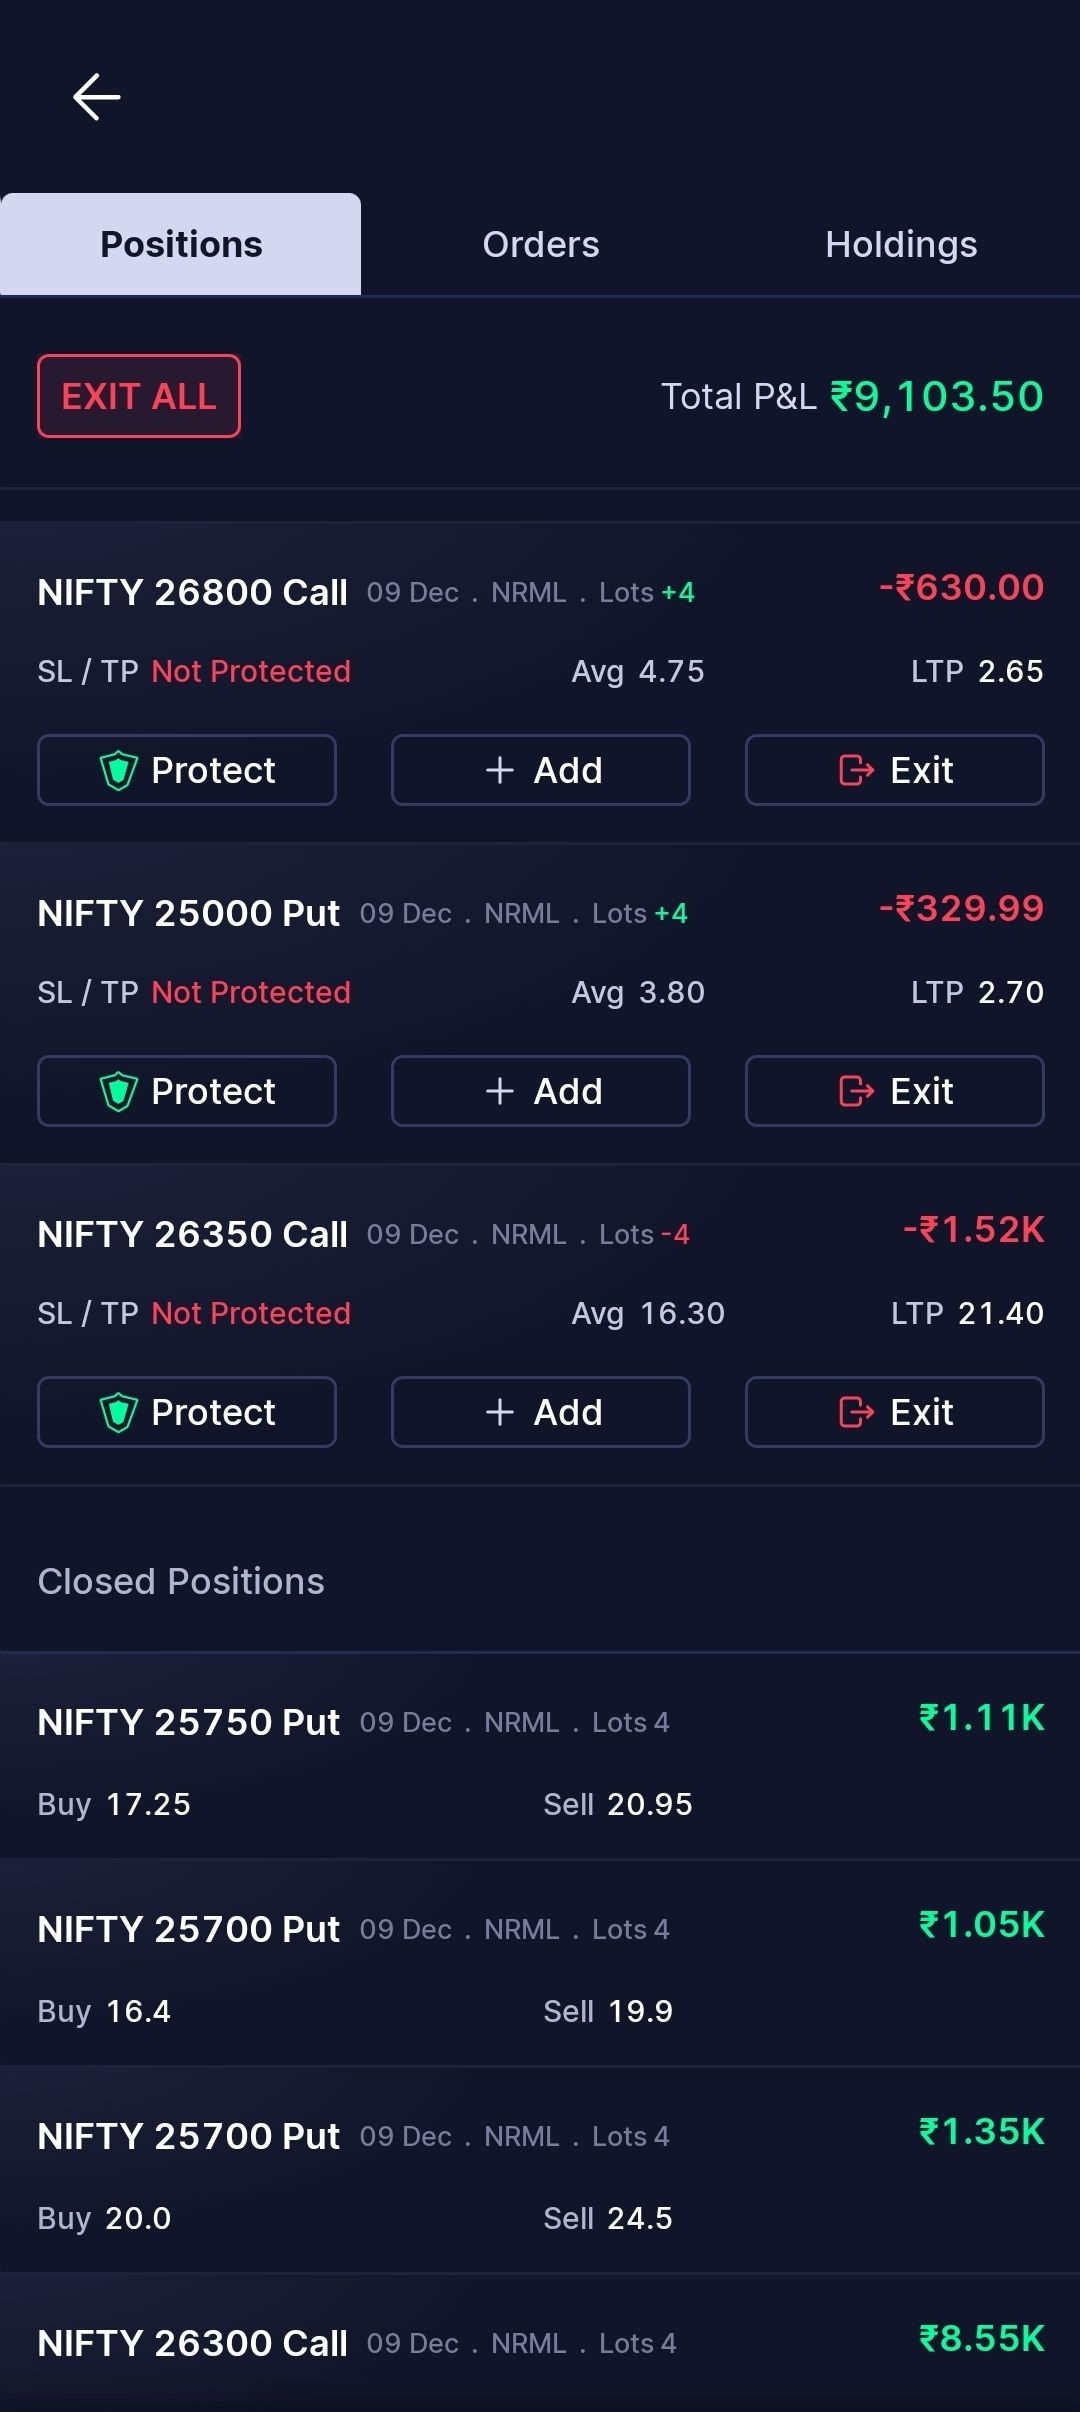The width and height of the screenshot is (1080, 2412).
Task: Tap the back arrow icon
Action: coord(97,97)
